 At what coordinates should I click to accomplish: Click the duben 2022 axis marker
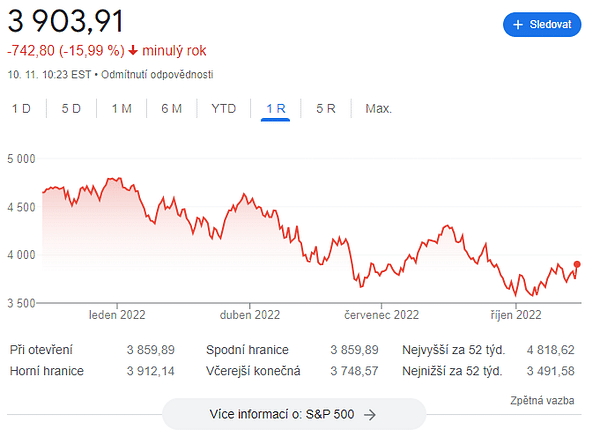[x=250, y=315]
